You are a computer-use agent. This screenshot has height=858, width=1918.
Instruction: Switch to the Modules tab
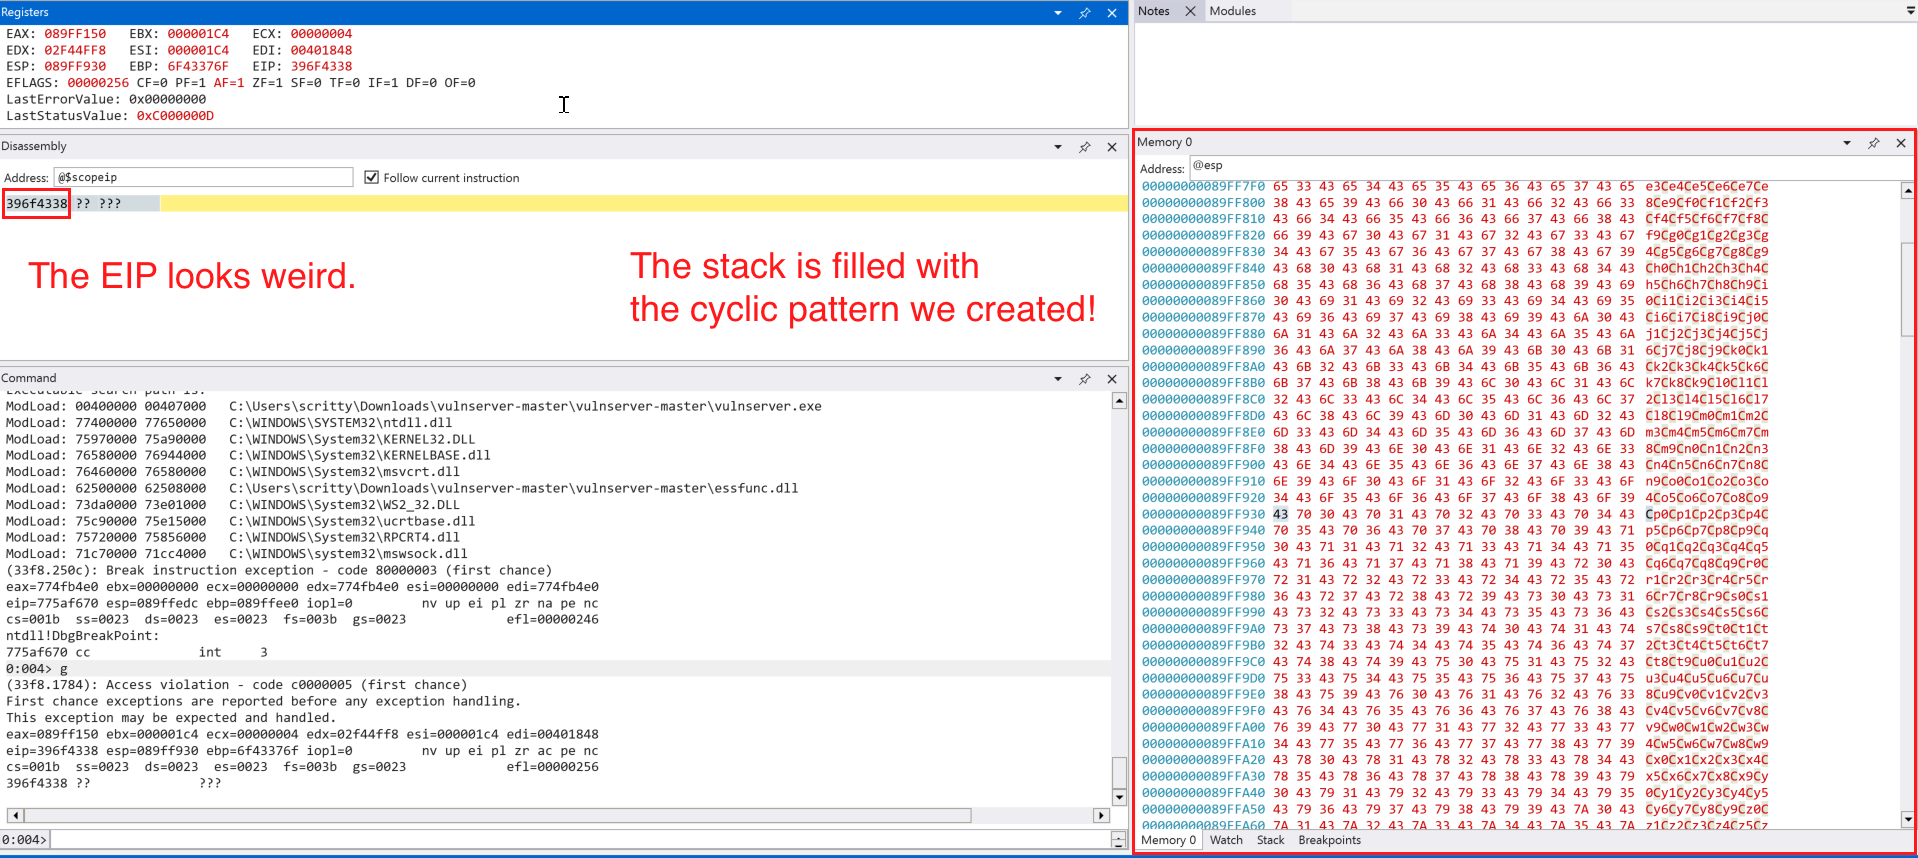coord(1232,11)
